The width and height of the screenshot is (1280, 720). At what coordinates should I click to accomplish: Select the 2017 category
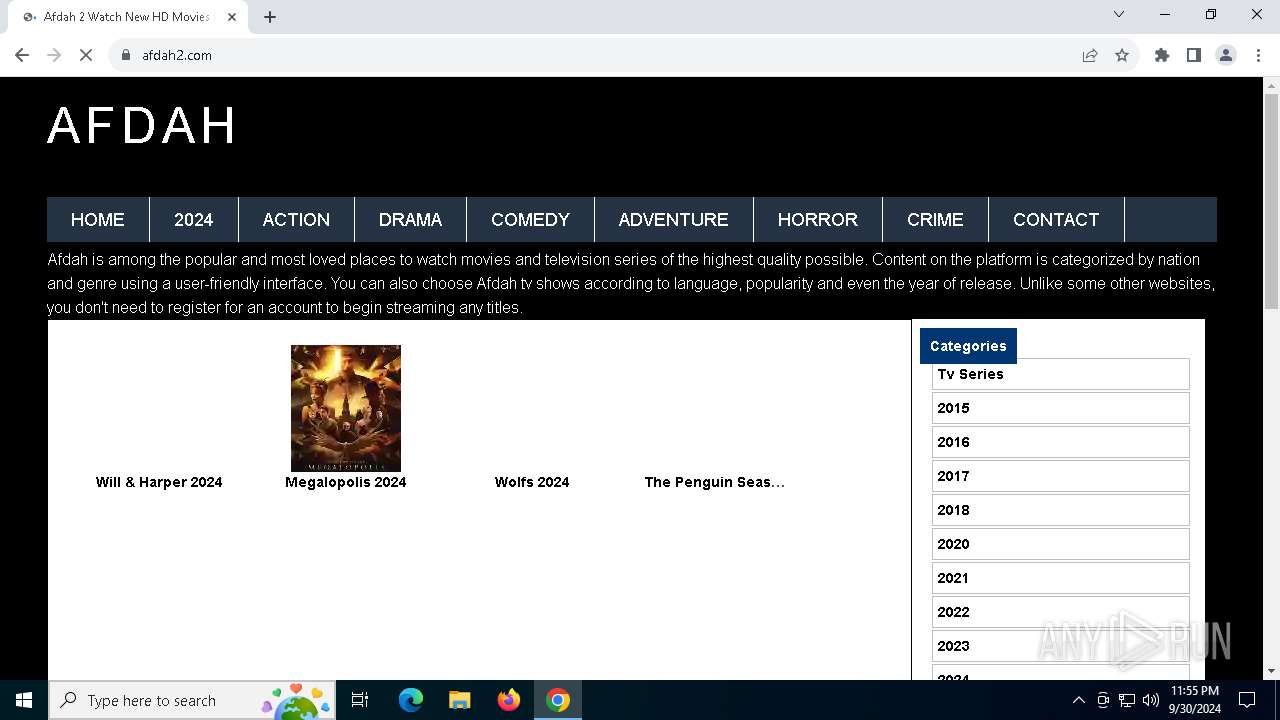pos(1061,476)
